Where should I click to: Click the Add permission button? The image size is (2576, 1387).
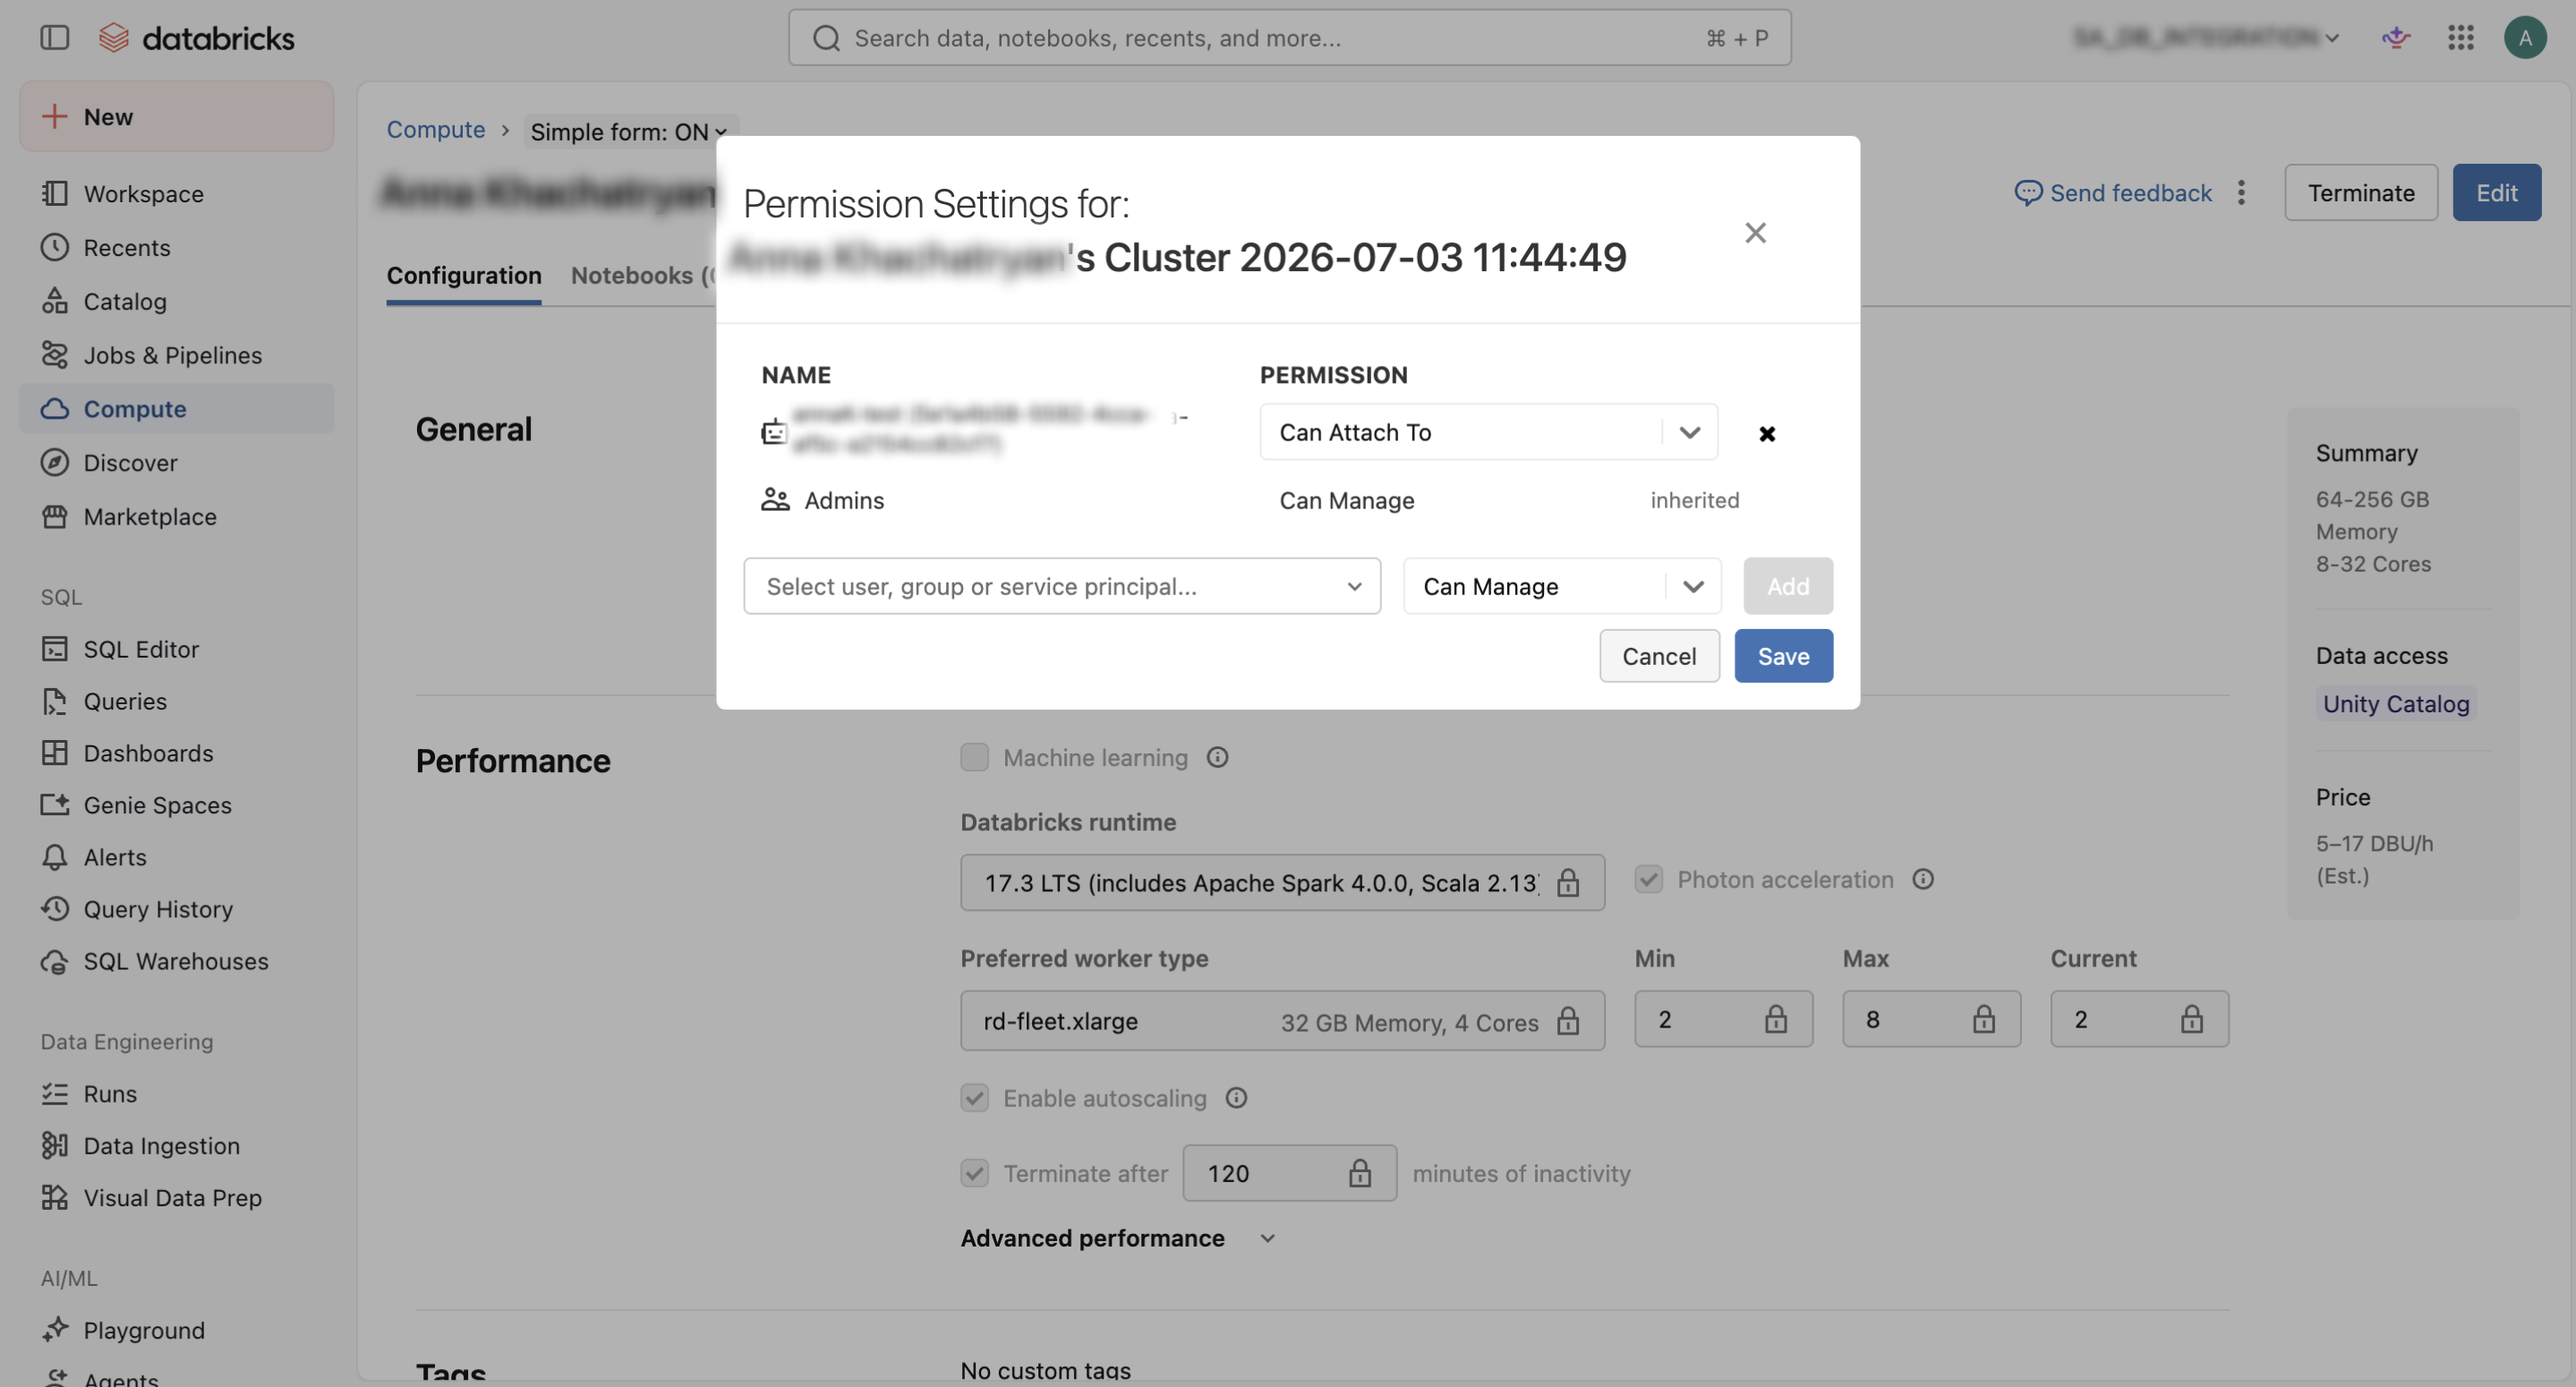[x=1788, y=585]
